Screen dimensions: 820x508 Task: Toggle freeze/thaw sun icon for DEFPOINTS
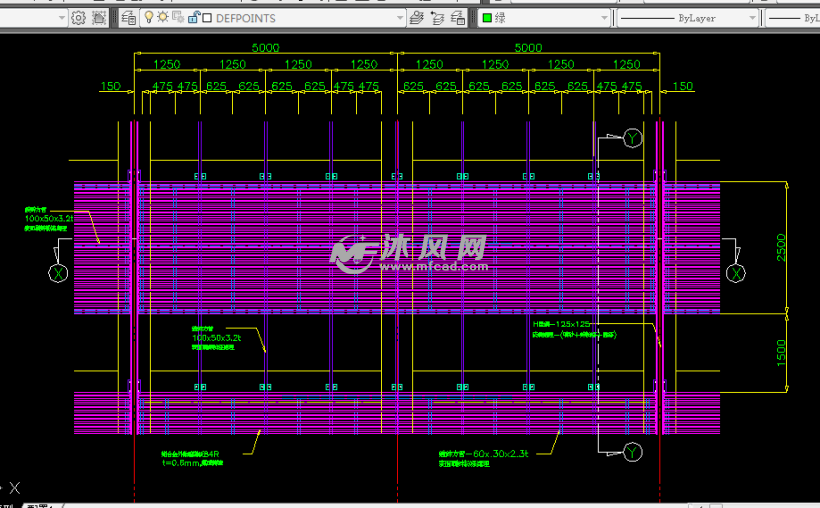[x=163, y=18]
